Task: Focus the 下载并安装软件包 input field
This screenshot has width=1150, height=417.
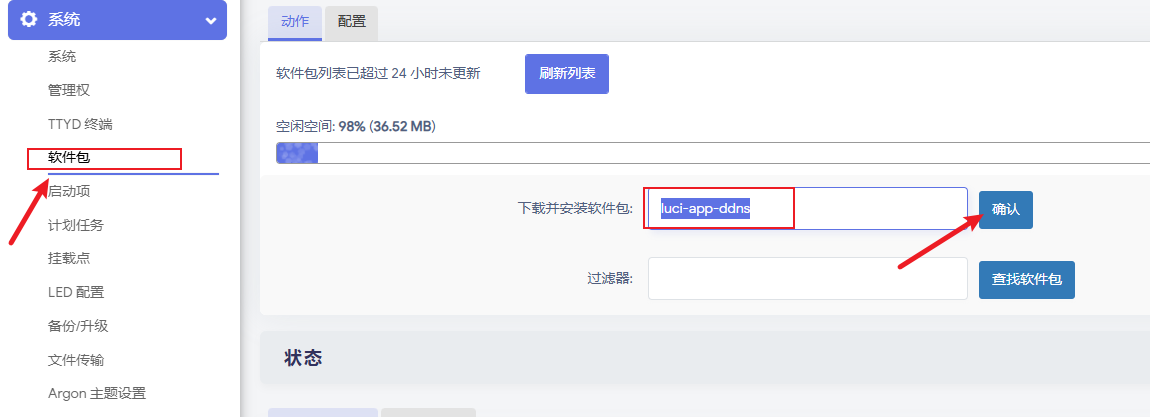Action: pos(807,209)
